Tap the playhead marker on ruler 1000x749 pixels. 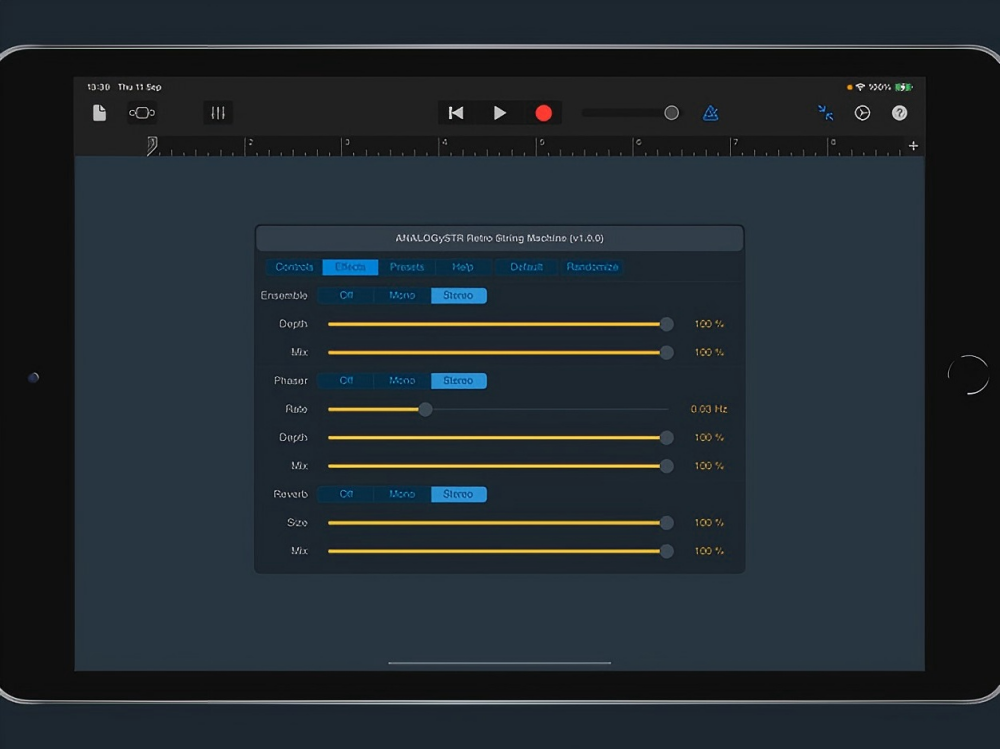coord(152,145)
